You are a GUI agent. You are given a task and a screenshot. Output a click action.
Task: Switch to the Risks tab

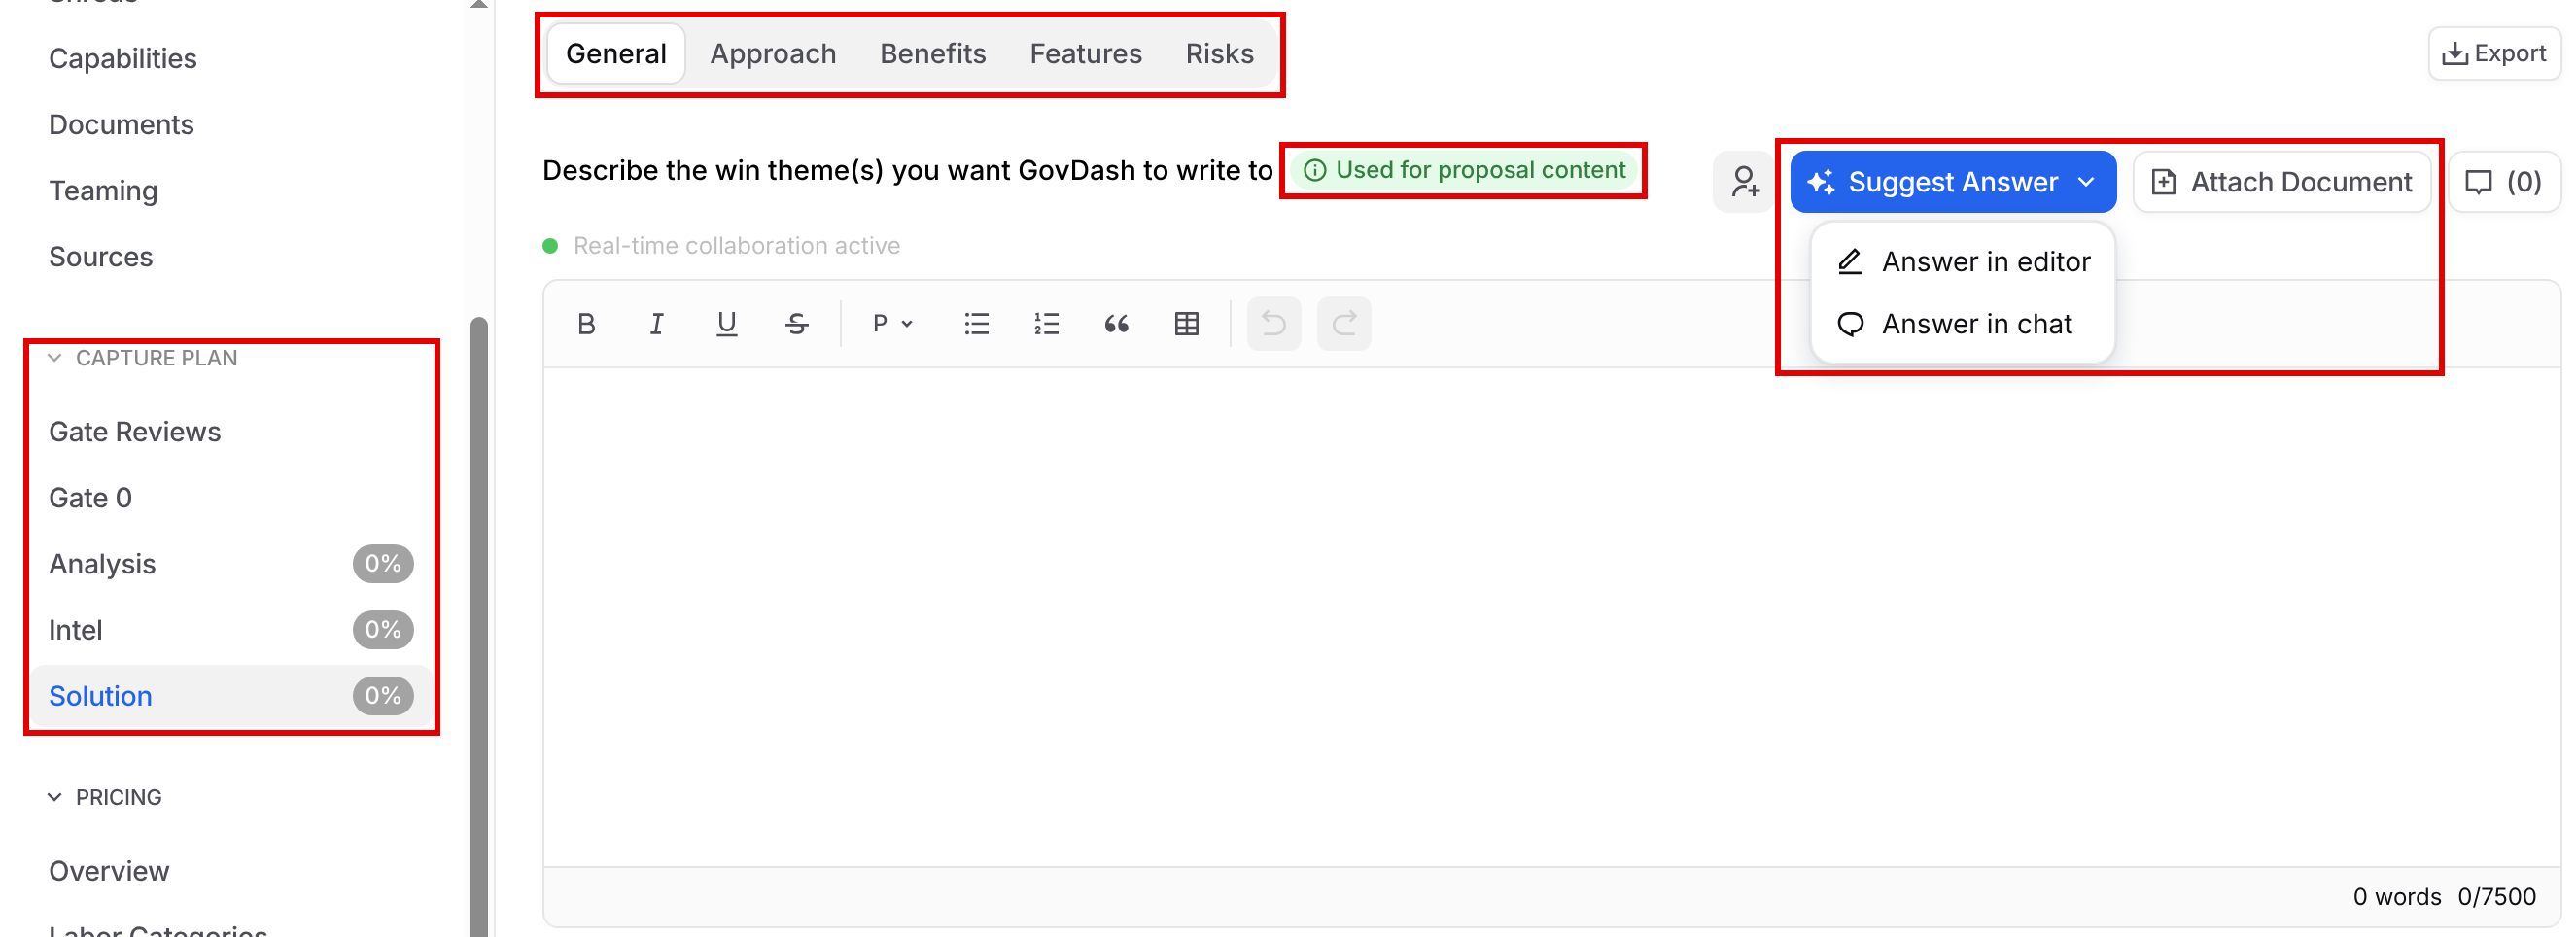click(x=1220, y=54)
